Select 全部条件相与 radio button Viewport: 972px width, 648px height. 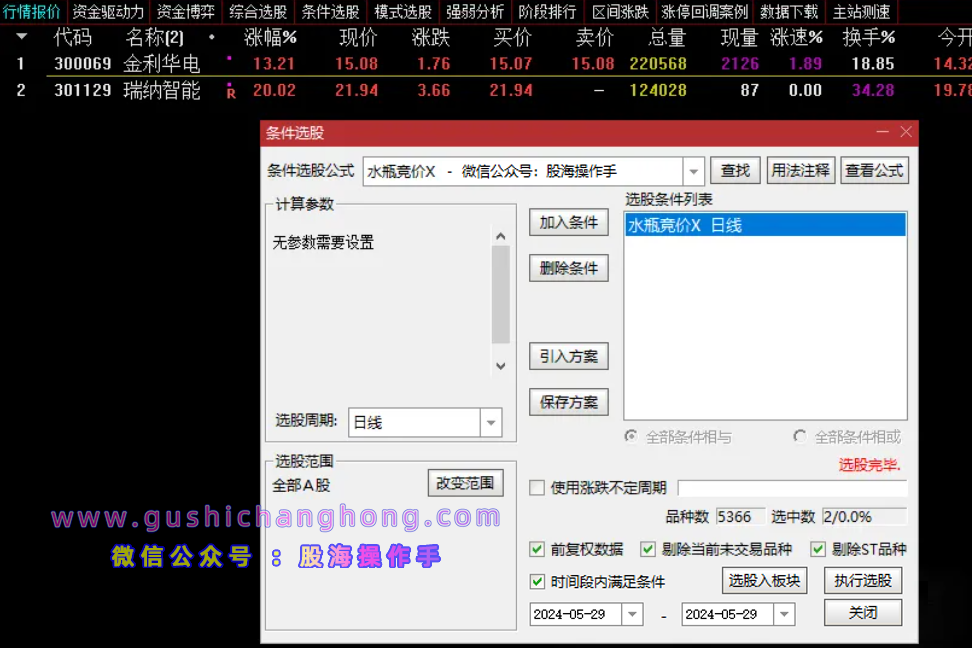coord(631,437)
